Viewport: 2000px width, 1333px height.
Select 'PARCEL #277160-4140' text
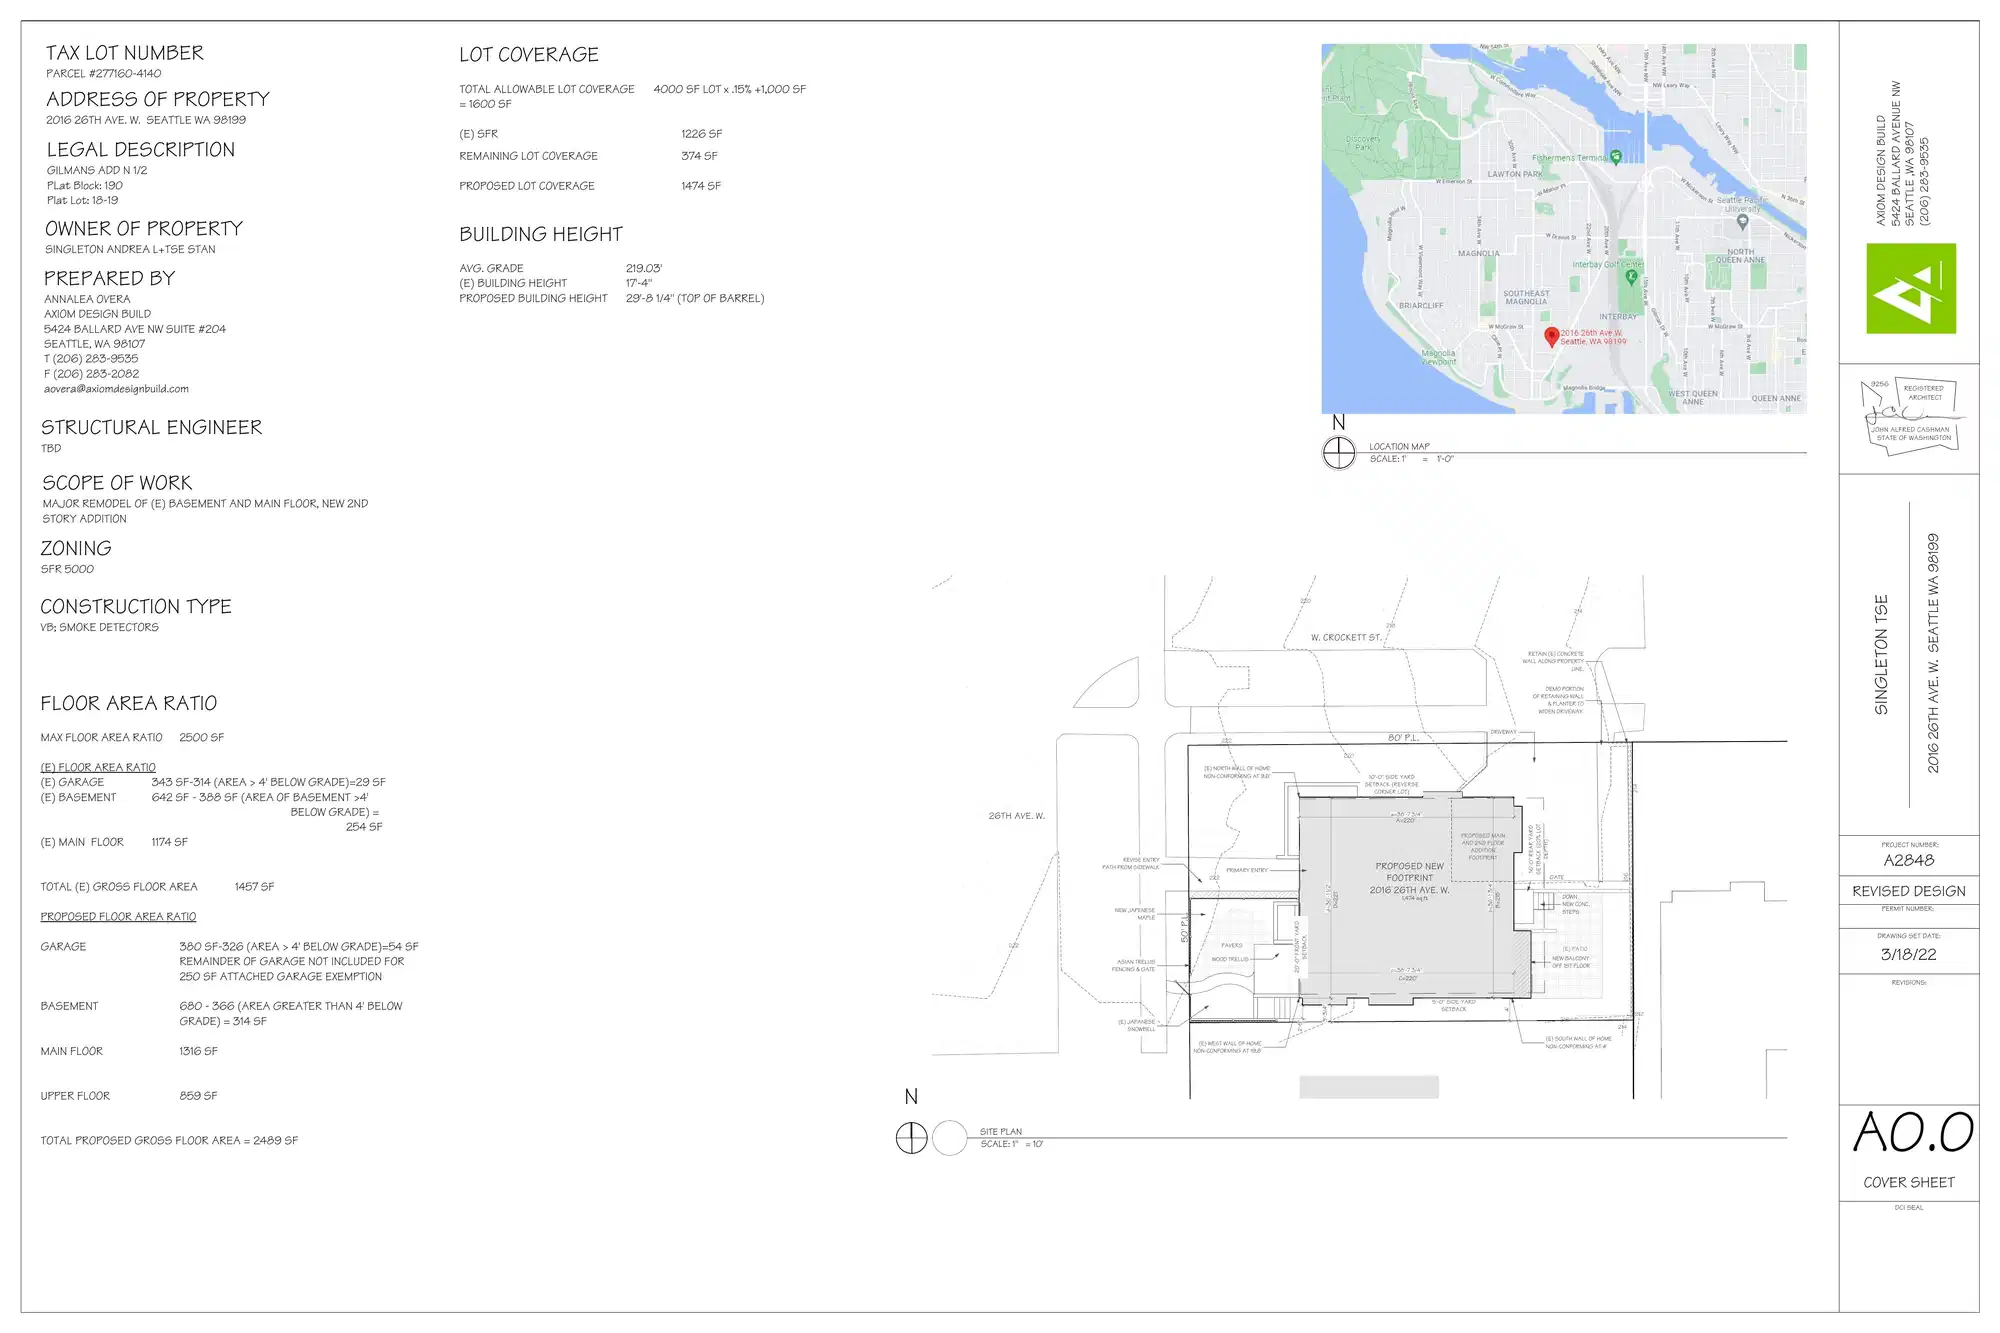coord(104,74)
